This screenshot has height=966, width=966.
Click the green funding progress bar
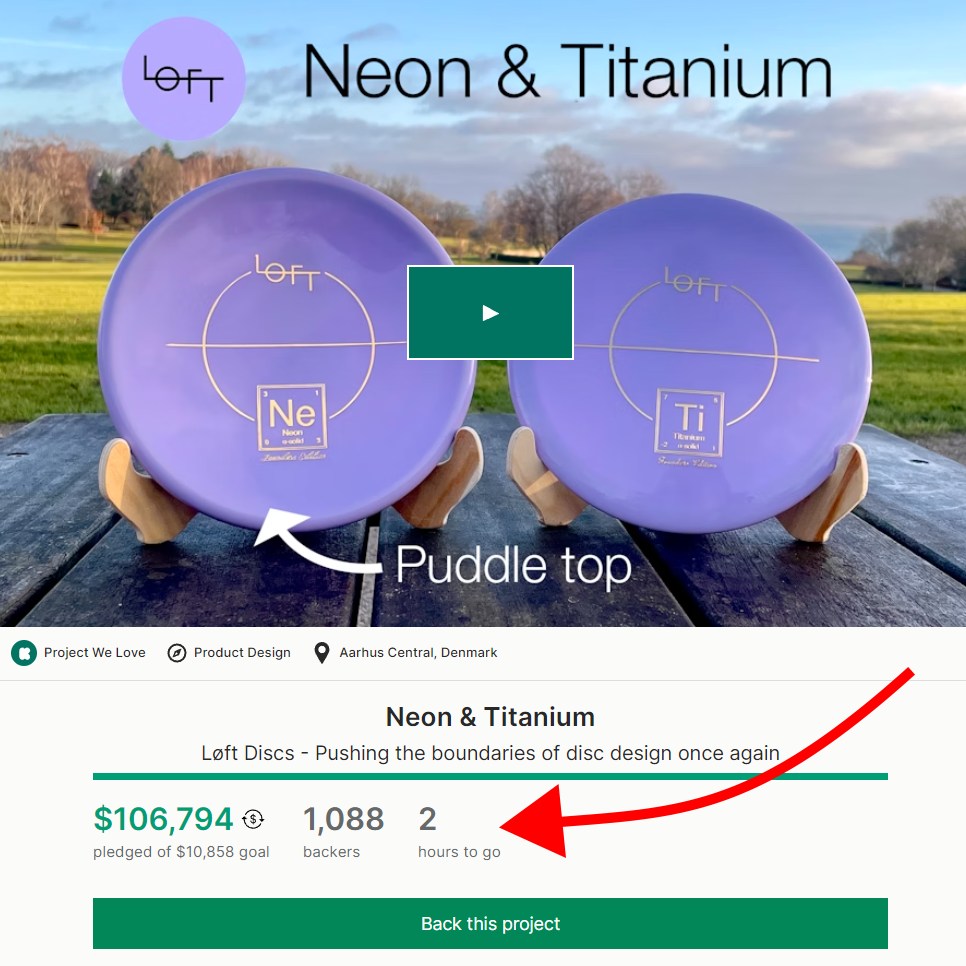pos(490,776)
